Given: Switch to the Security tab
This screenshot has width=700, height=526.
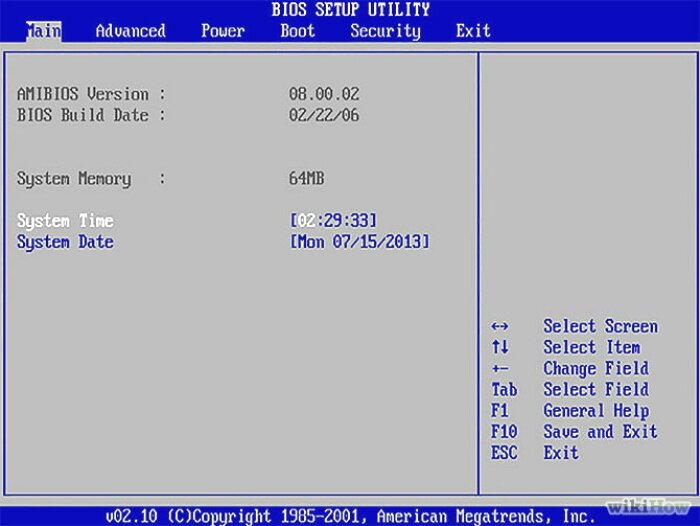Looking at the screenshot, I should tap(385, 31).
